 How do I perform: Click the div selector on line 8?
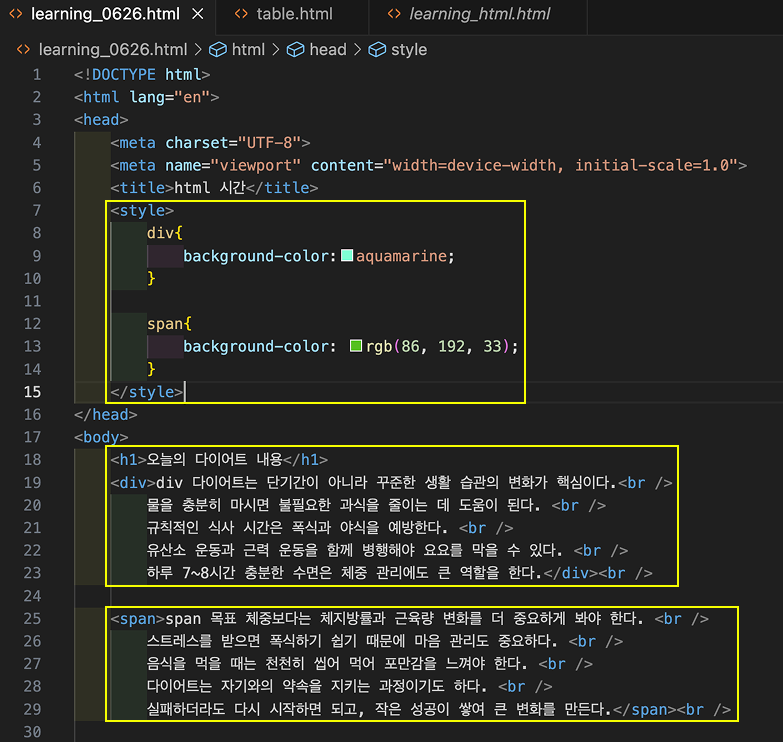160,233
